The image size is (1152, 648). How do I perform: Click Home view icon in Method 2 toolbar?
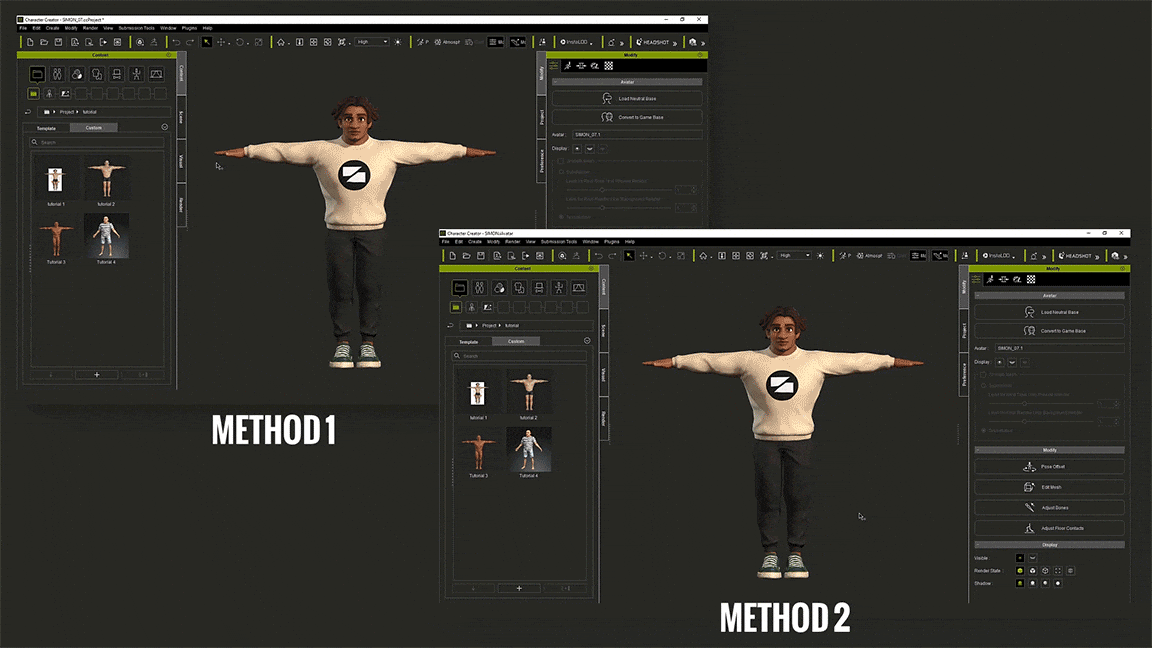coord(703,256)
